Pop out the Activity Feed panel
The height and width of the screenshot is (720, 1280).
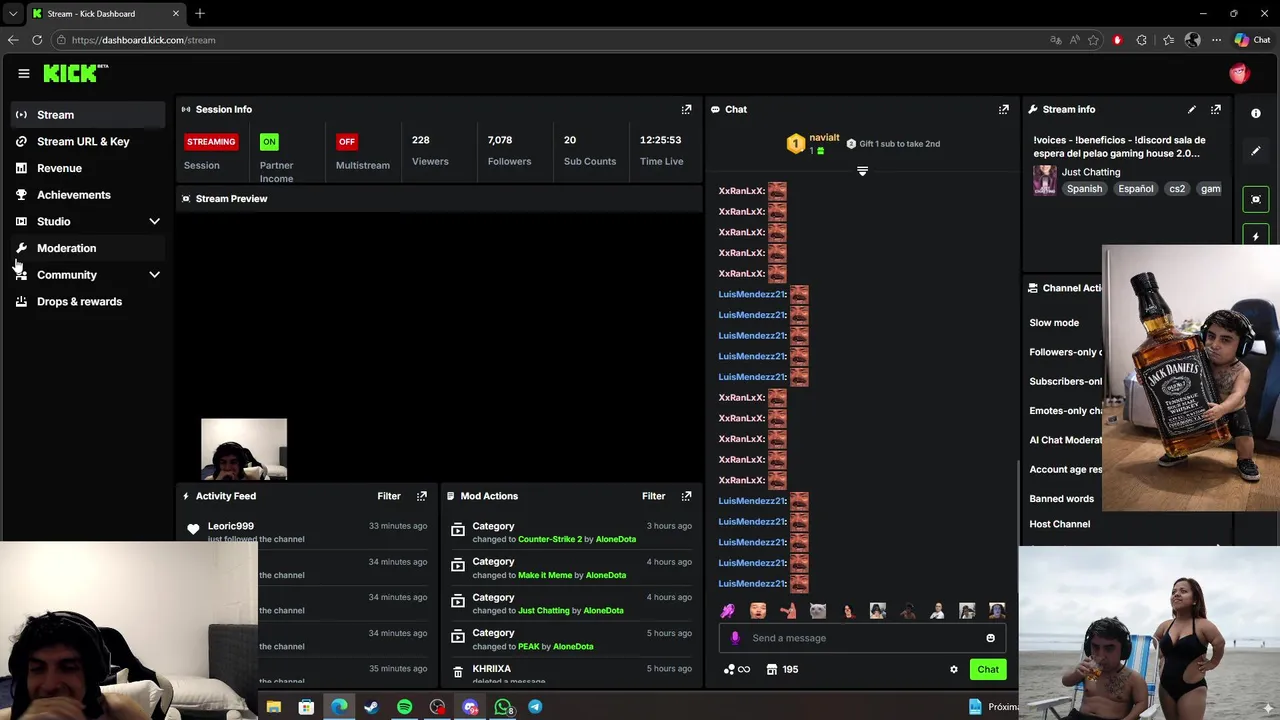point(421,496)
